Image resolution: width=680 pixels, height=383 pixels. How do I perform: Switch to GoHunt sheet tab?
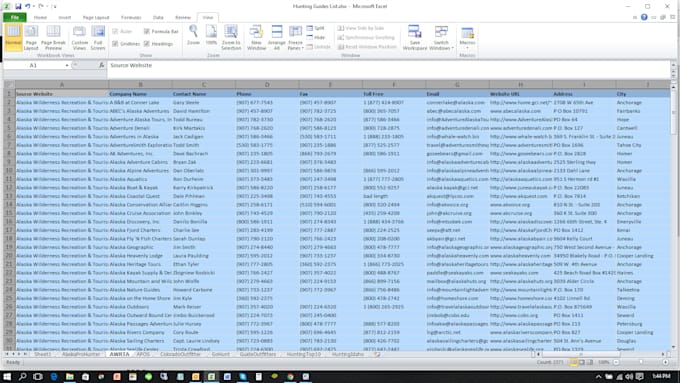click(x=220, y=354)
